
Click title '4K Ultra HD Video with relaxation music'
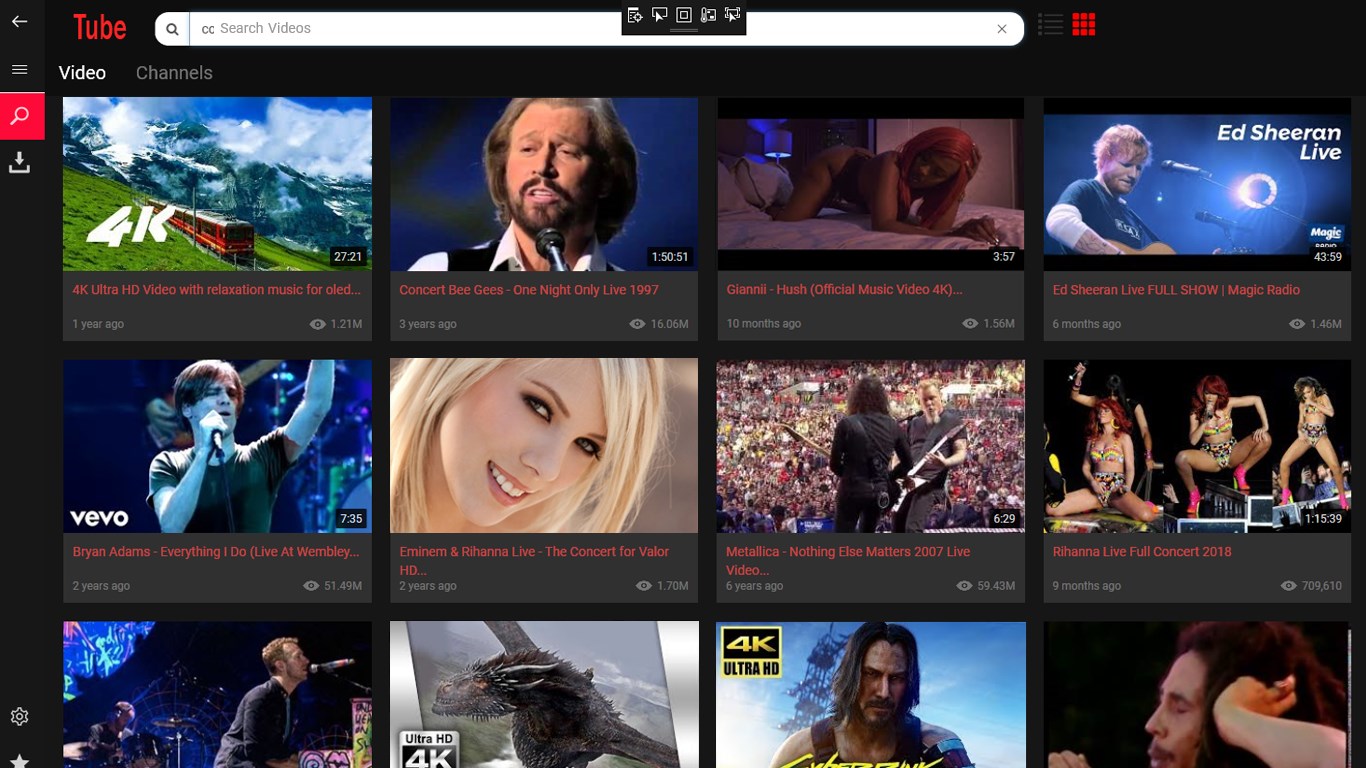click(x=216, y=290)
